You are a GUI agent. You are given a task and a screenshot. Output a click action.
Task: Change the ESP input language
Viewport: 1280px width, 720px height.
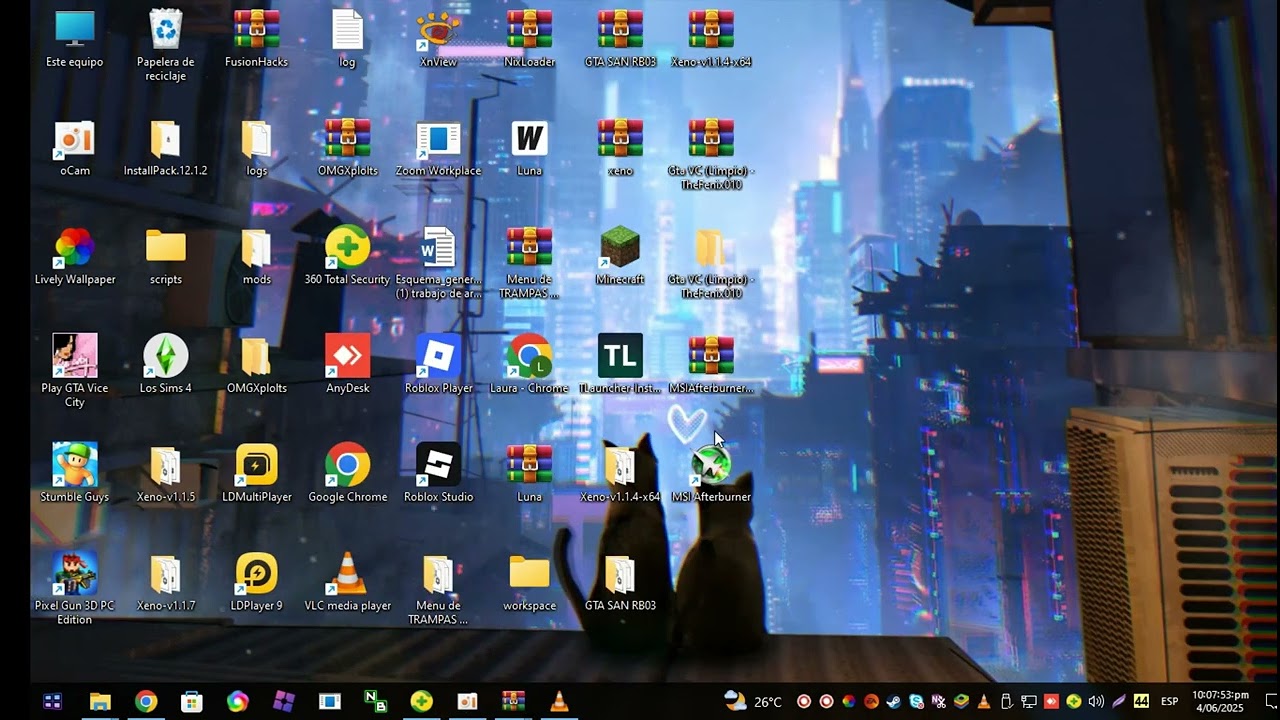point(1169,702)
